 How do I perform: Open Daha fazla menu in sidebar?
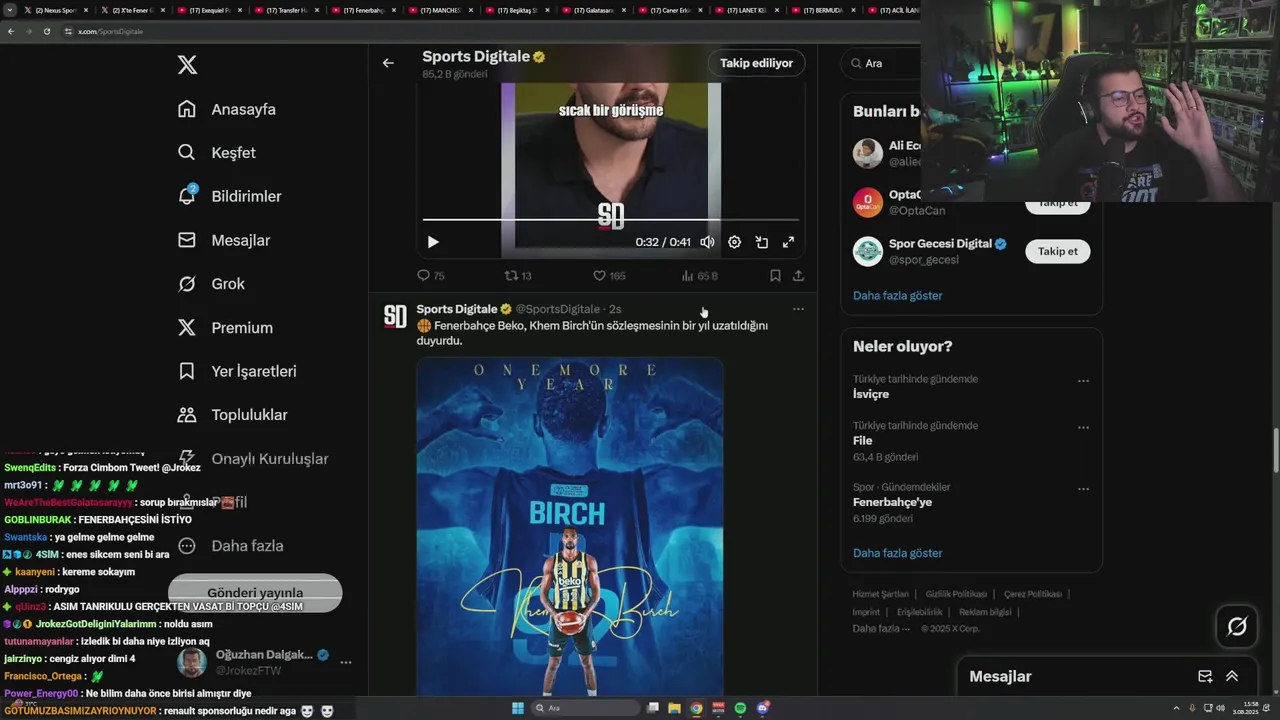click(x=230, y=546)
